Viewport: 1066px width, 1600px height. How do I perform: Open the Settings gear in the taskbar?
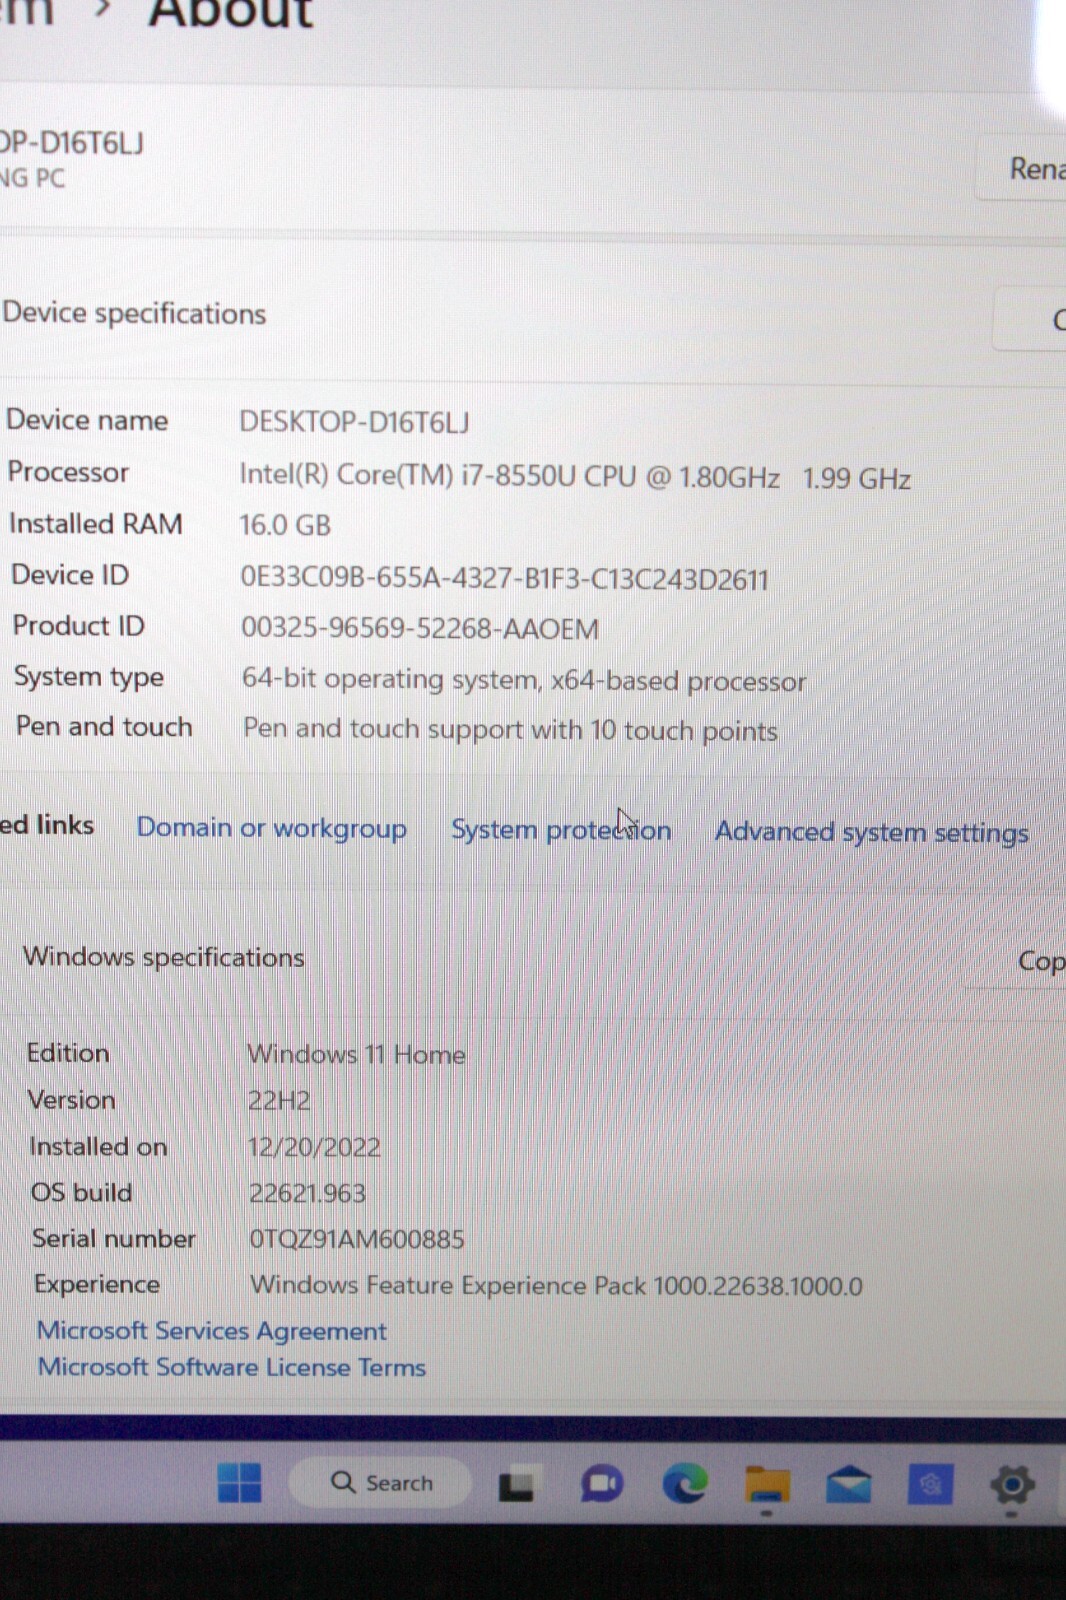1011,1485
